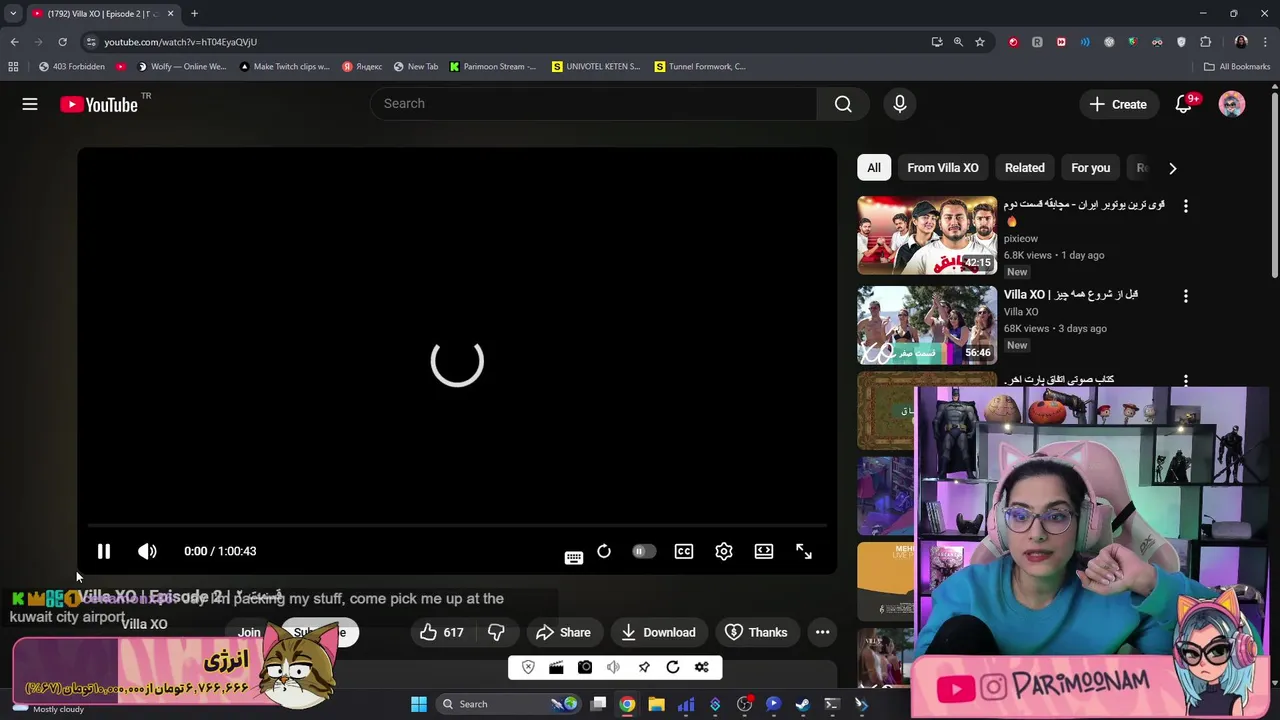Image resolution: width=1280 pixels, height=720 pixels.
Task: Select the All filter chip
Action: point(874,168)
